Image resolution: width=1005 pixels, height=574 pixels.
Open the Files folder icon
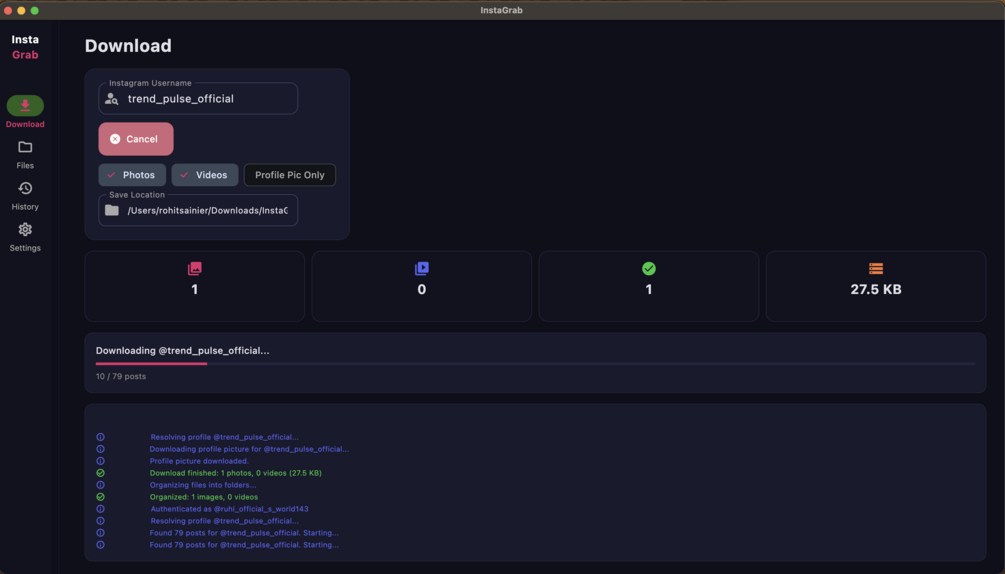[x=25, y=147]
